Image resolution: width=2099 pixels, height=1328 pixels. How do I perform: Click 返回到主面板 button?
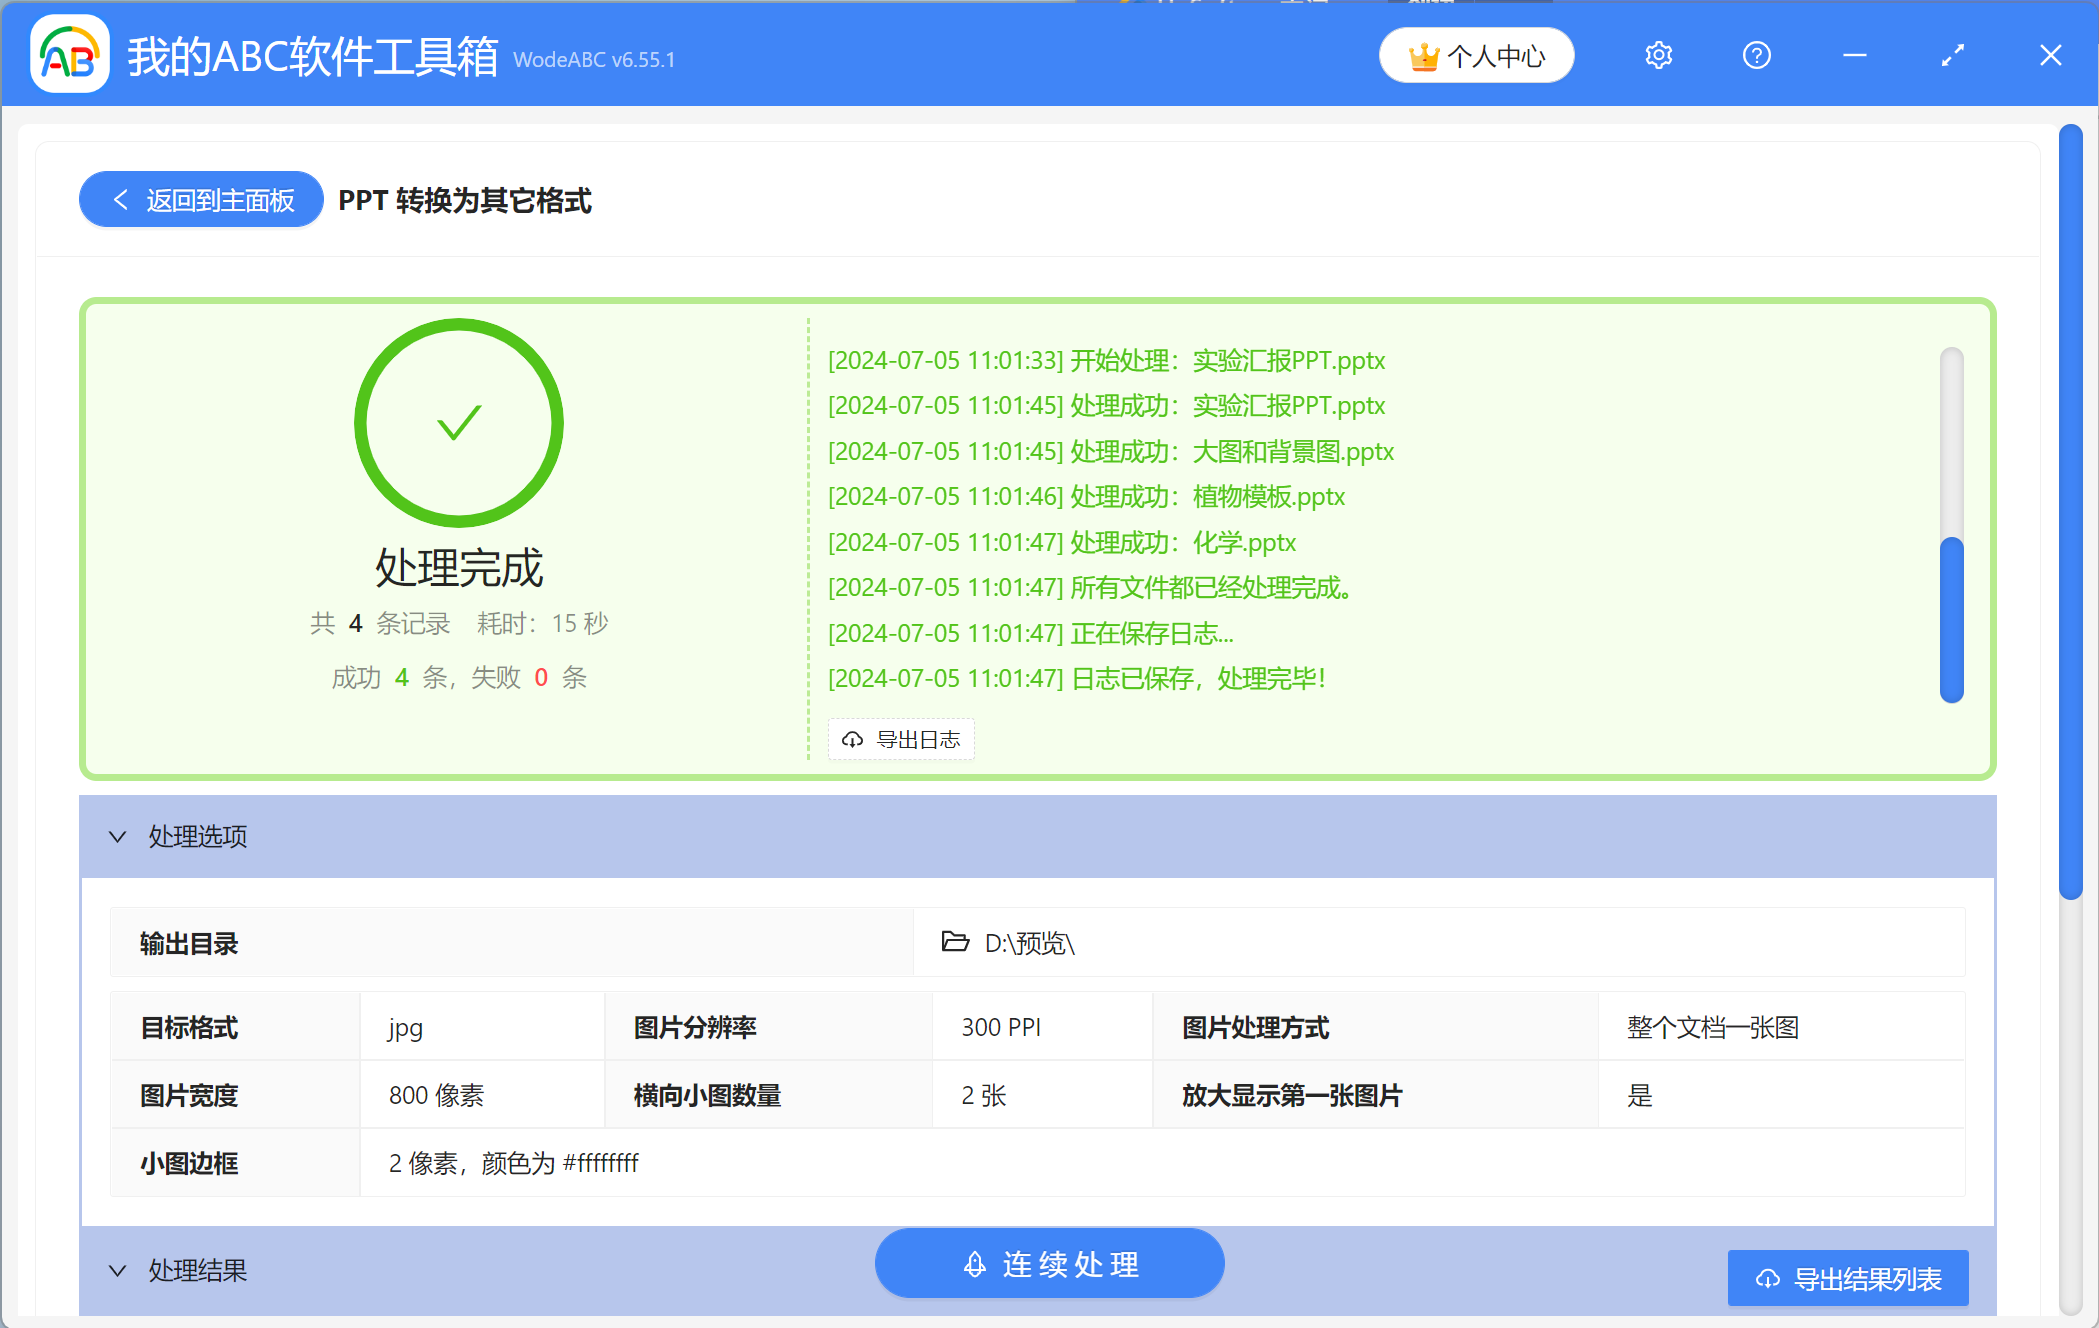pos(200,199)
